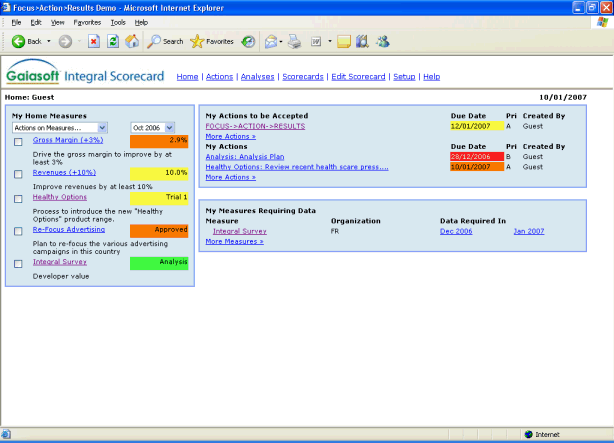This screenshot has height=443, width=614.
Task: Open the Search toolbar button
Action: [x=165, y=42]
